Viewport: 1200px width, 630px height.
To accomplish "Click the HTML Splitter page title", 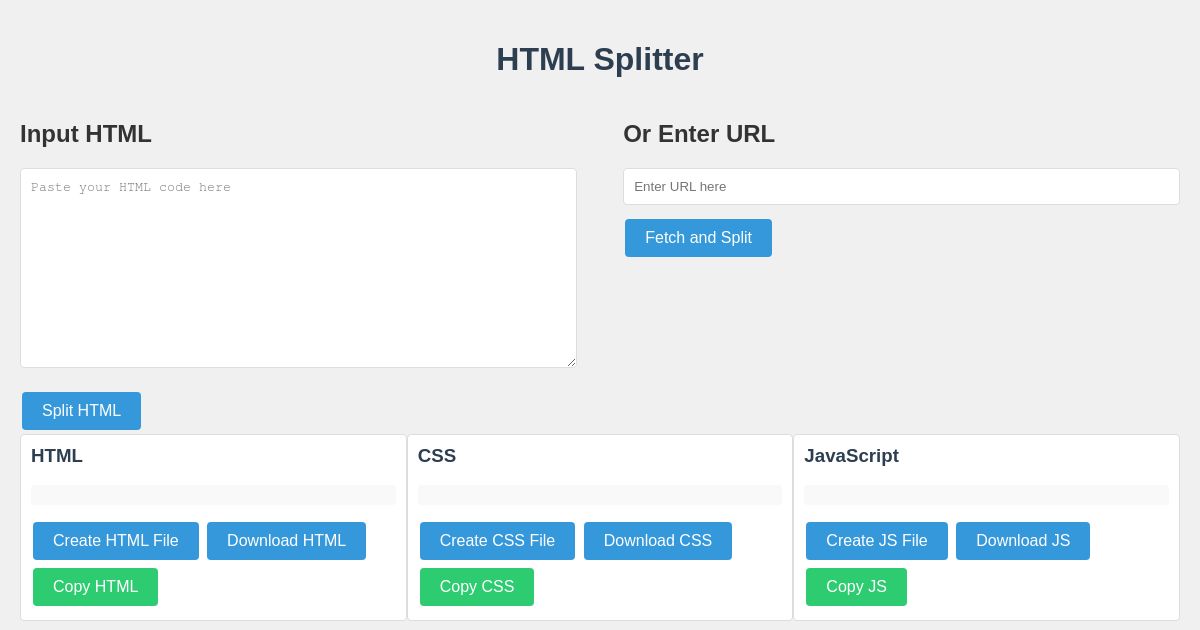I will tap(600, 59).
